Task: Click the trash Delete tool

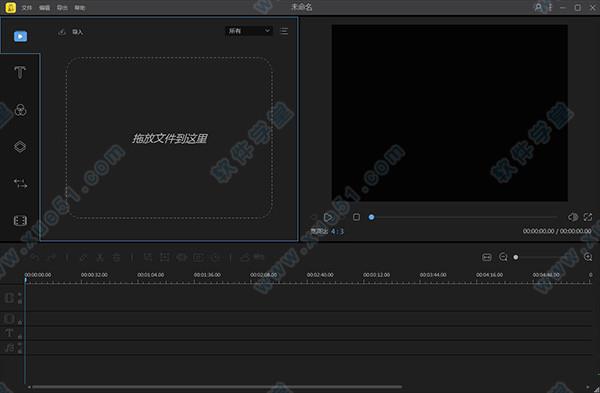Action: coord(116,258)
